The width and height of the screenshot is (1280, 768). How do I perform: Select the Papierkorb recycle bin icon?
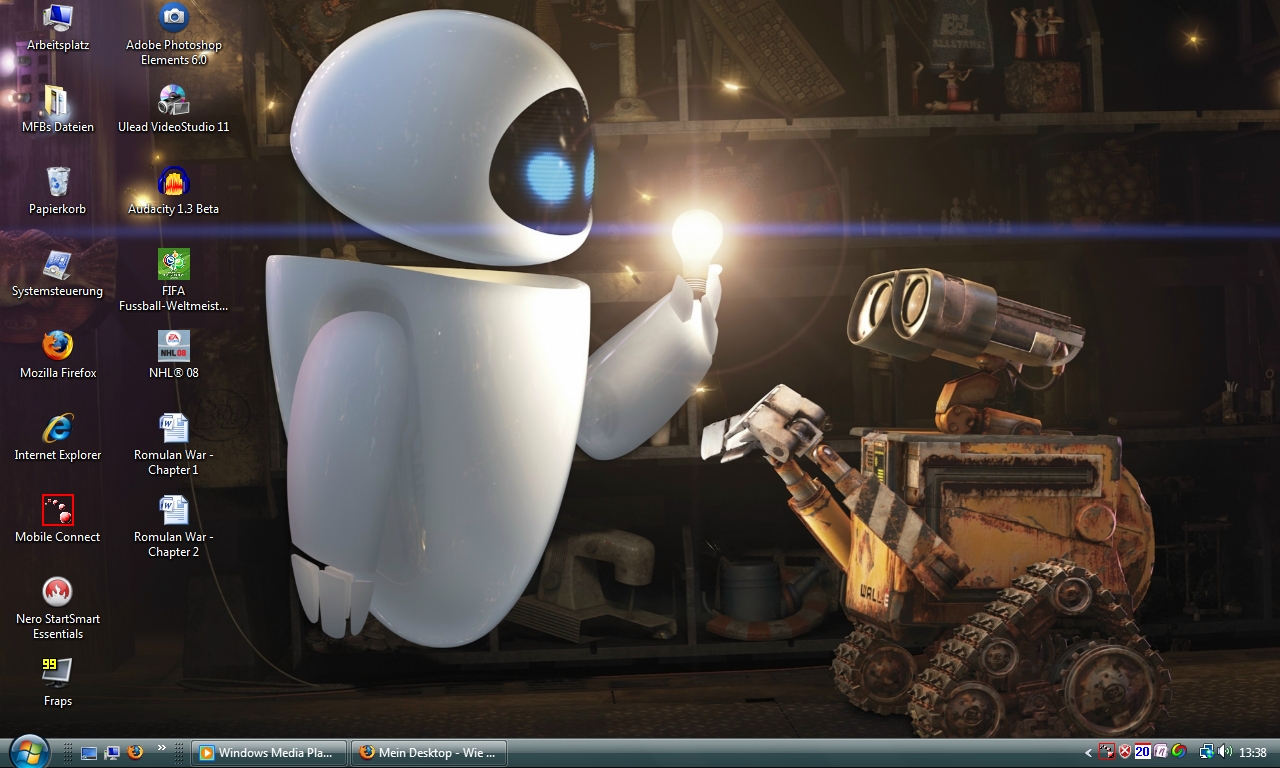(x=58, y=182)
